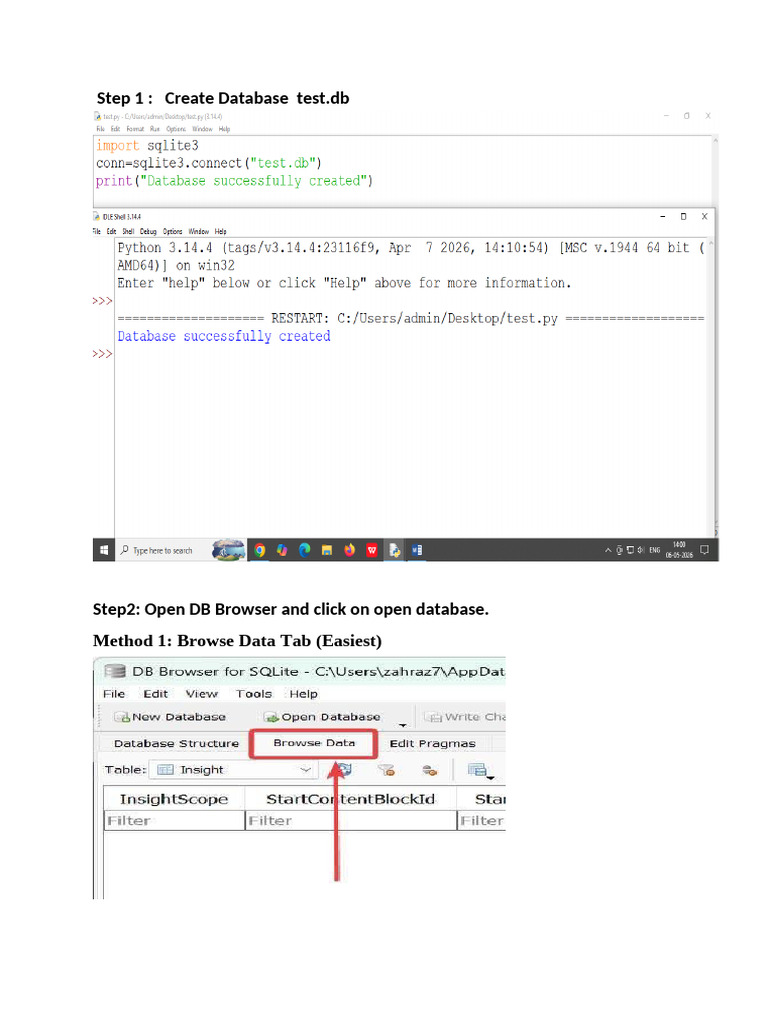768x1024 pixels.
Task: Open Firefox from the taskbar
Action: 349,550
